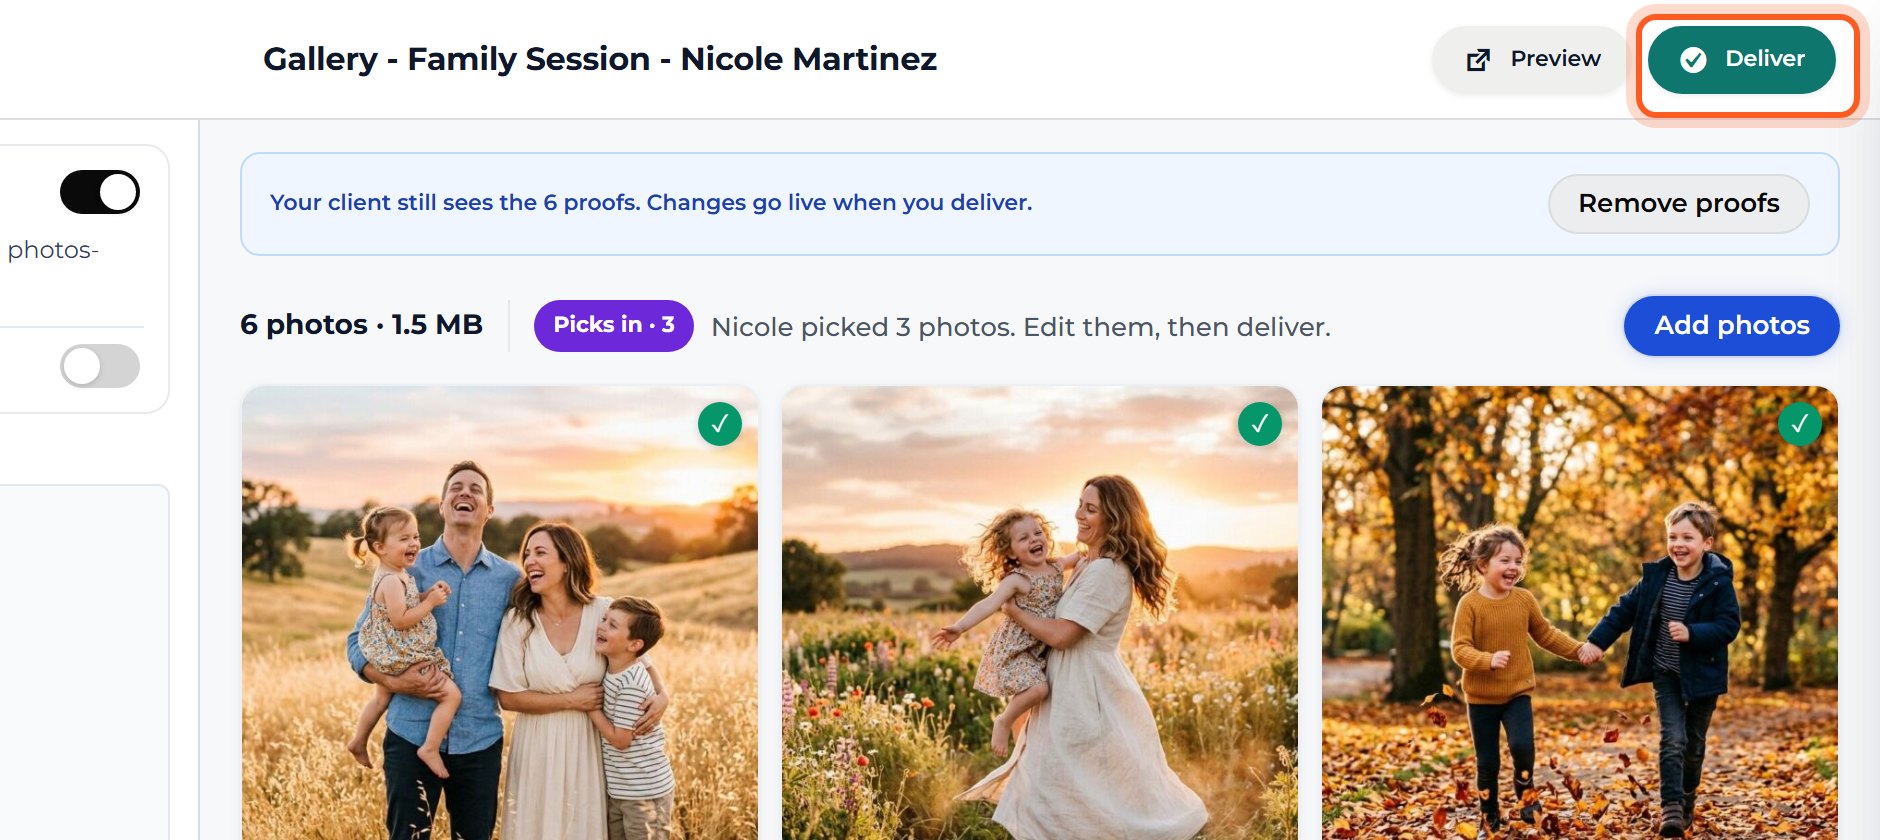The height and width of the screenshot is (840, 1880).
Task: Click green checkmark on family field photo
Action: pyautogui.click(x=720, y=424)
